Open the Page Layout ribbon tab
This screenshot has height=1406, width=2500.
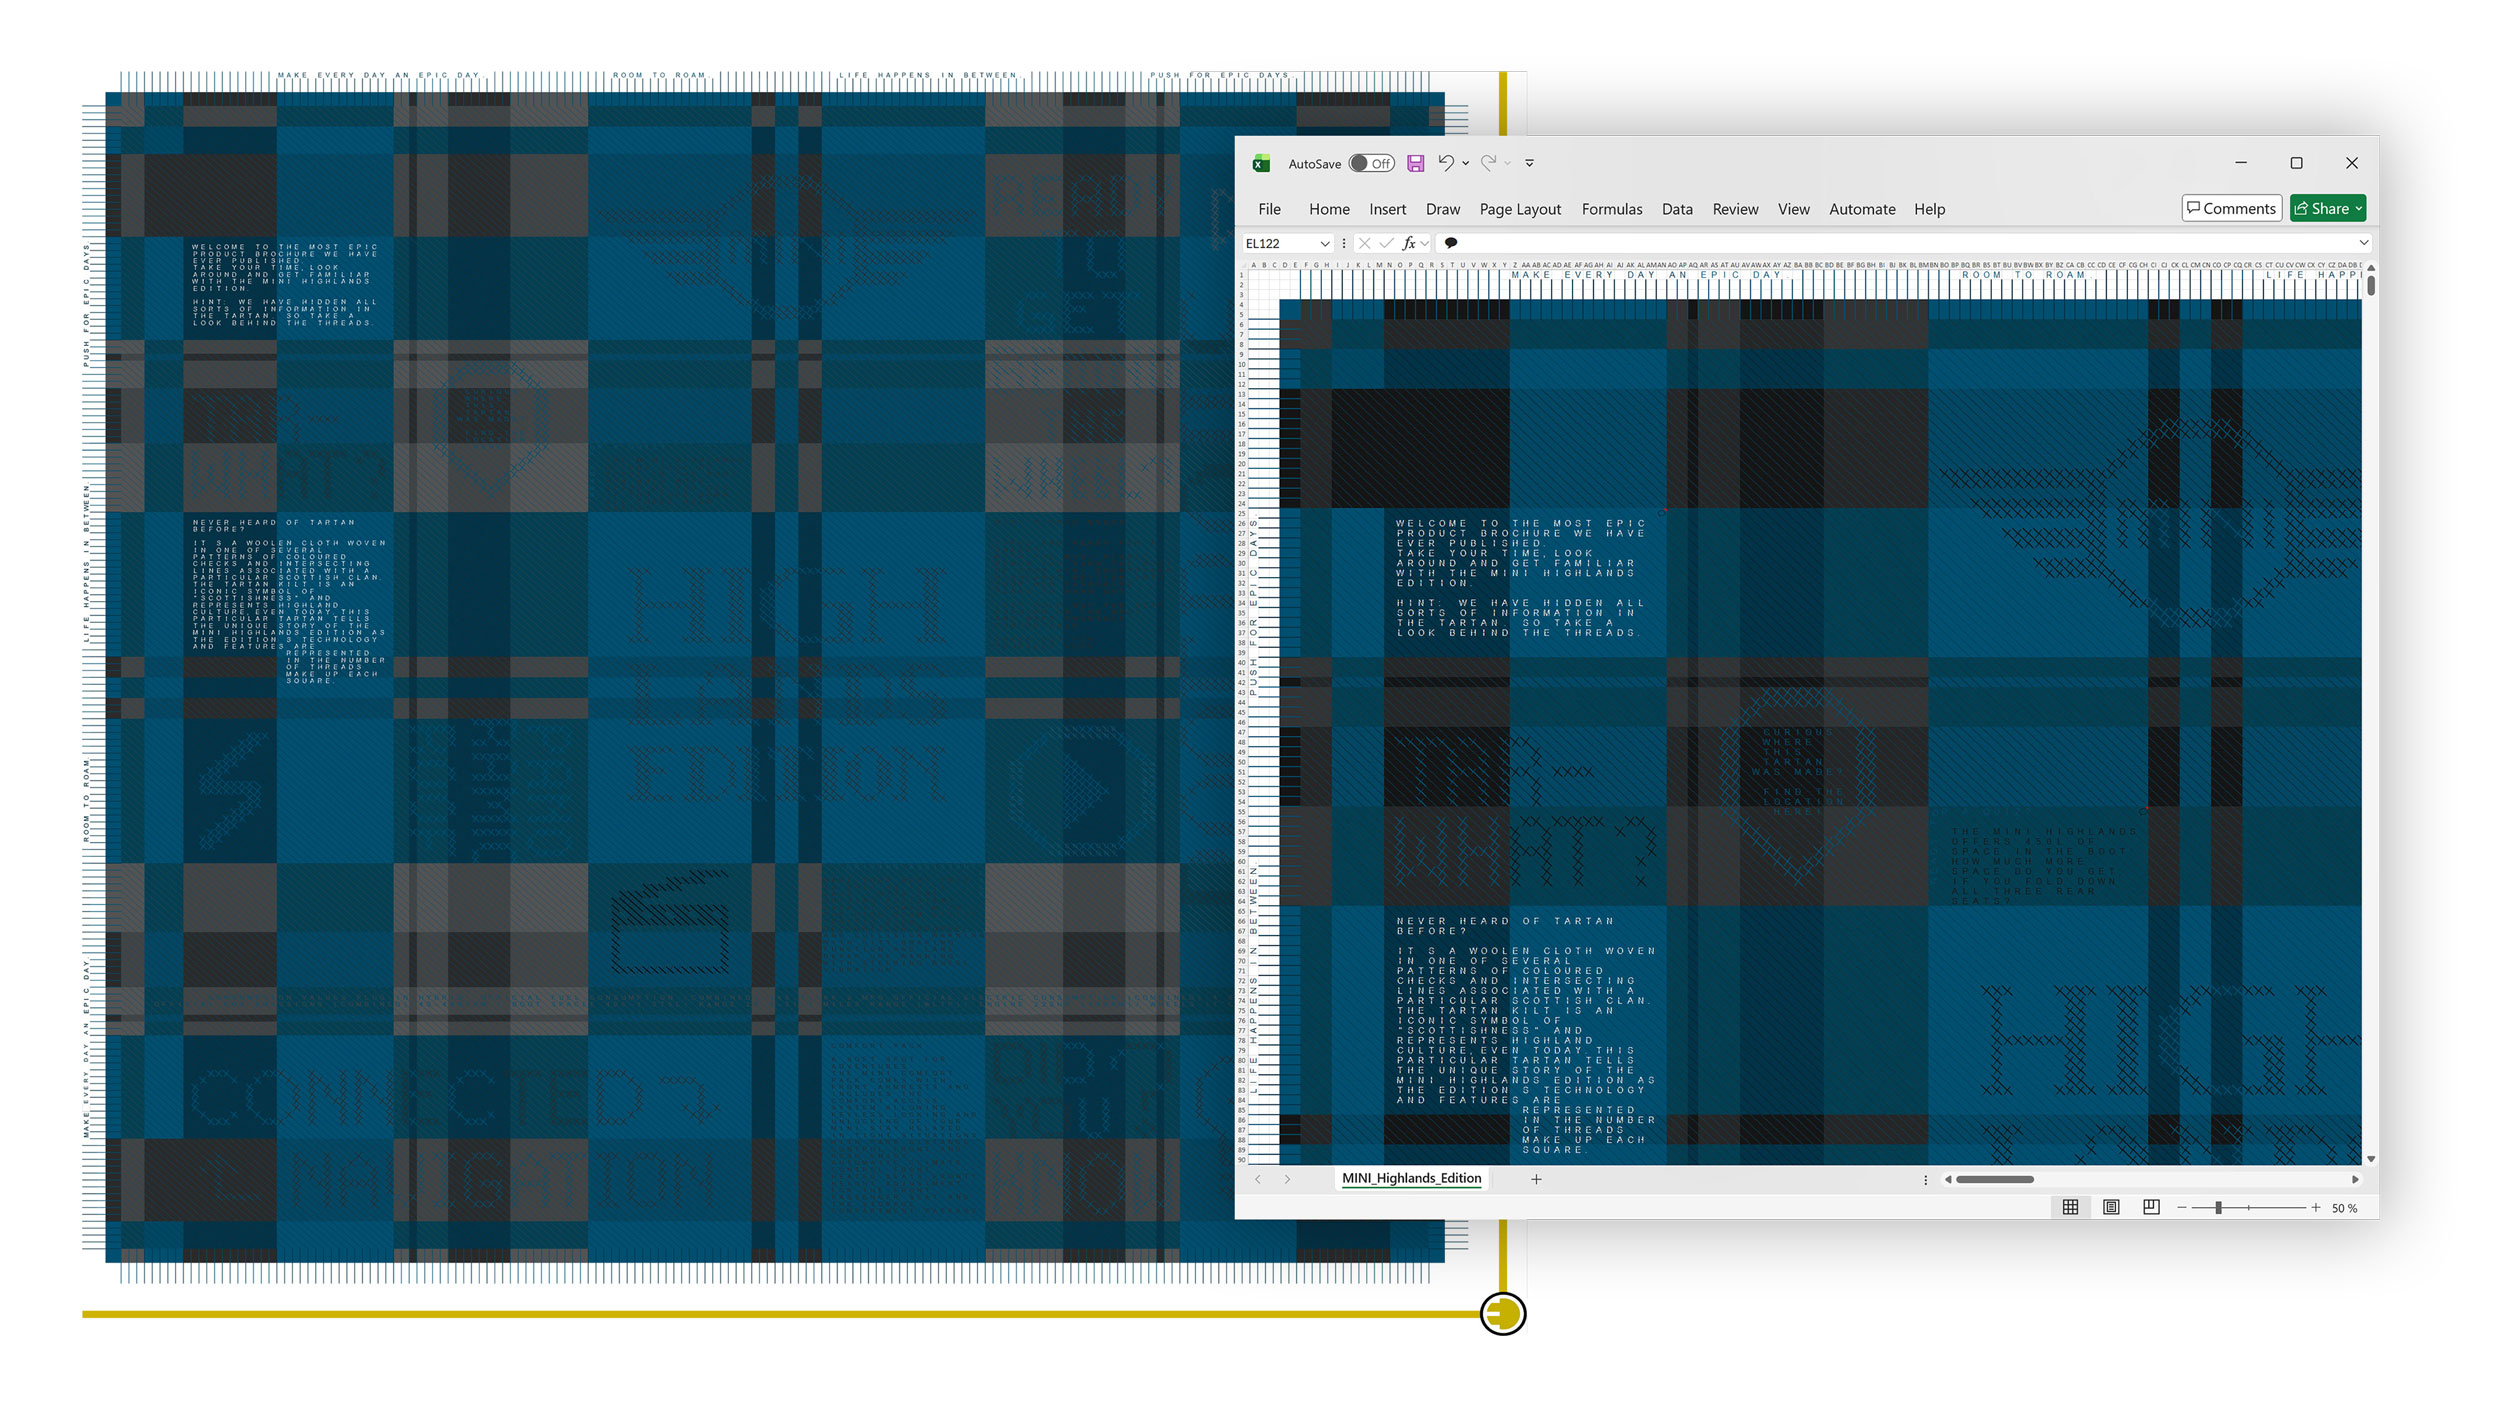[1520, 209]
